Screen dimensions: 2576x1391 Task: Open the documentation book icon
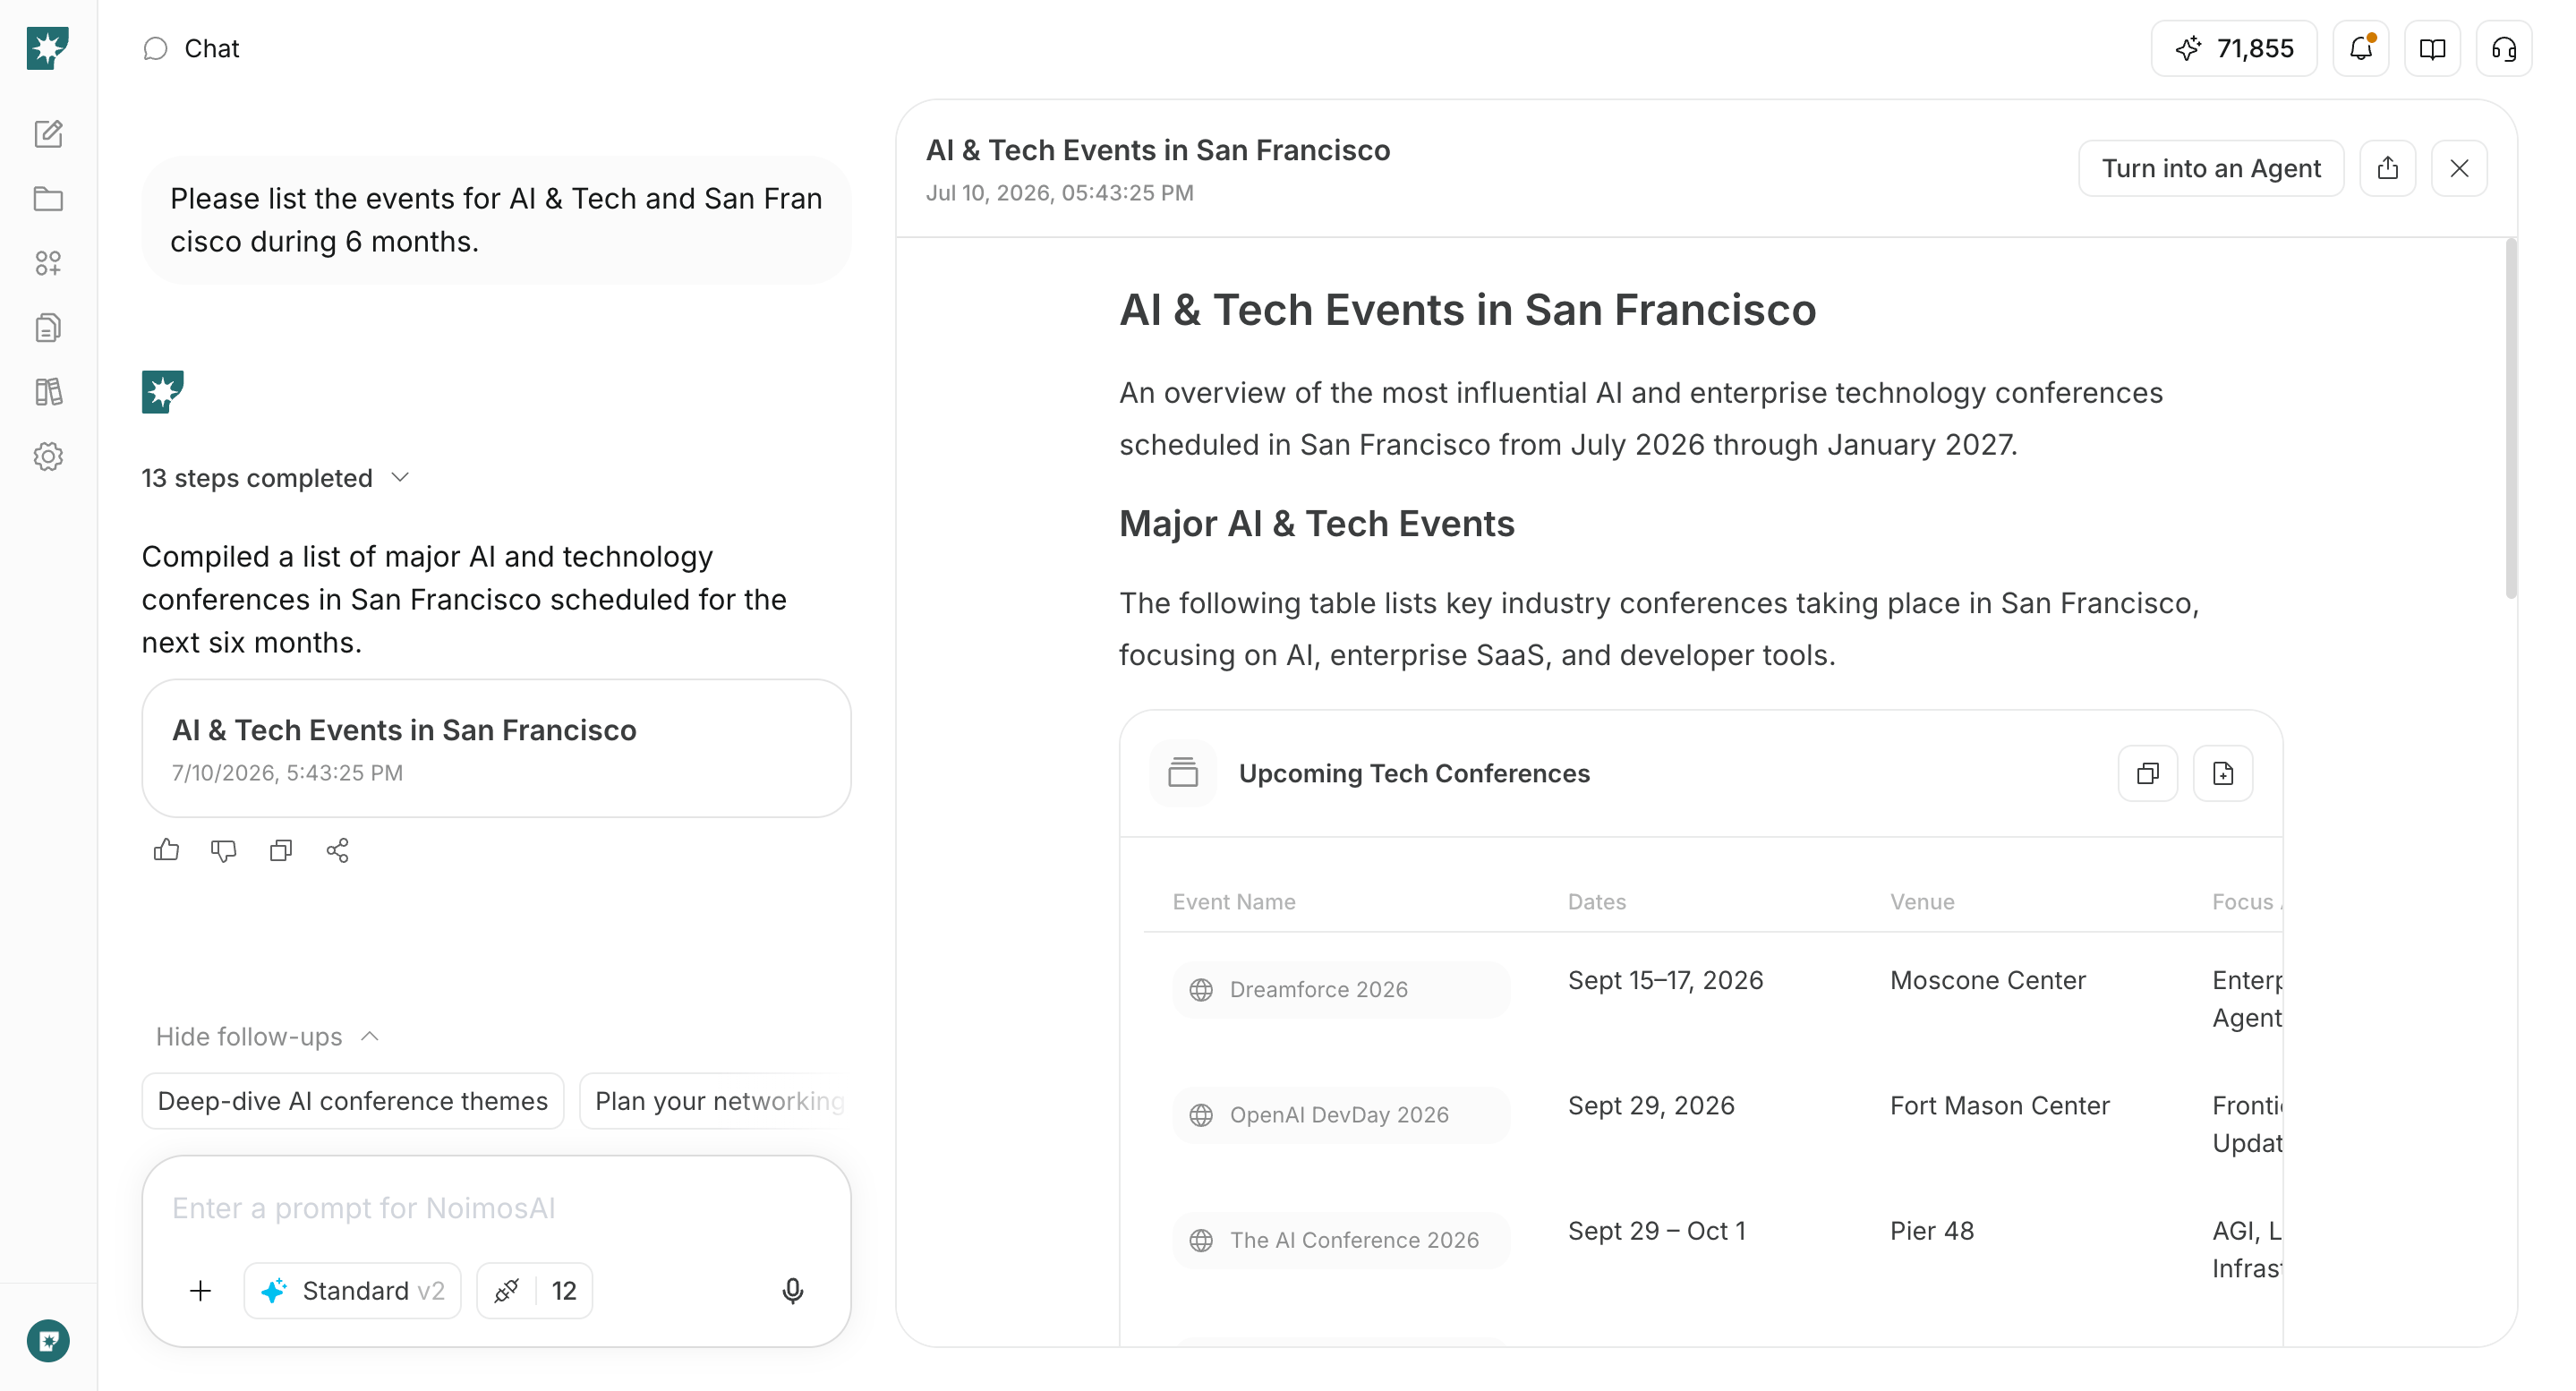pyautogui.click(x=2432, y=48)
